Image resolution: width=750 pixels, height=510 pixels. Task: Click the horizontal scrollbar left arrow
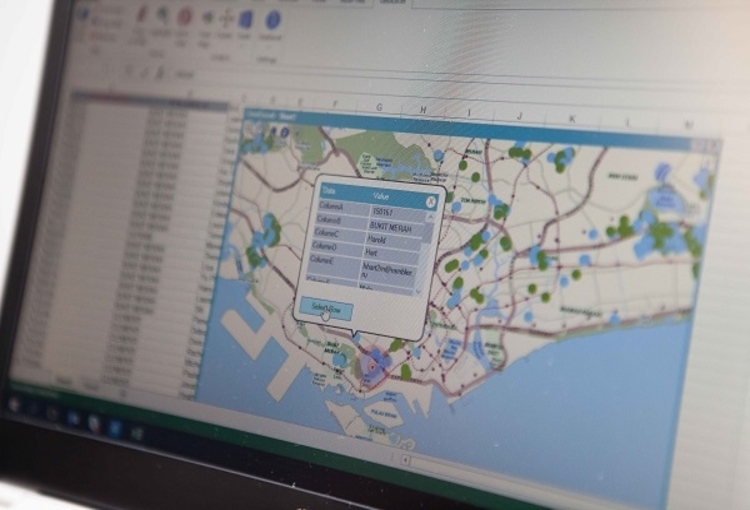tap(406, 460)
